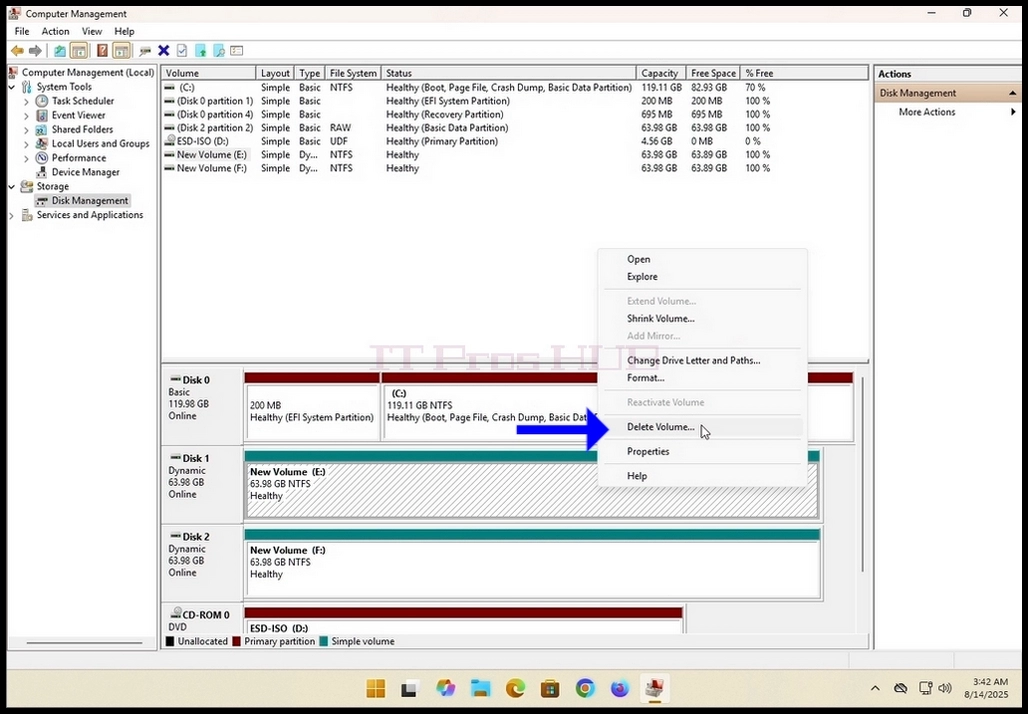1028x714 pixels.
Task: Expand the Event Viewer node arrow
Action: point(26,115)
